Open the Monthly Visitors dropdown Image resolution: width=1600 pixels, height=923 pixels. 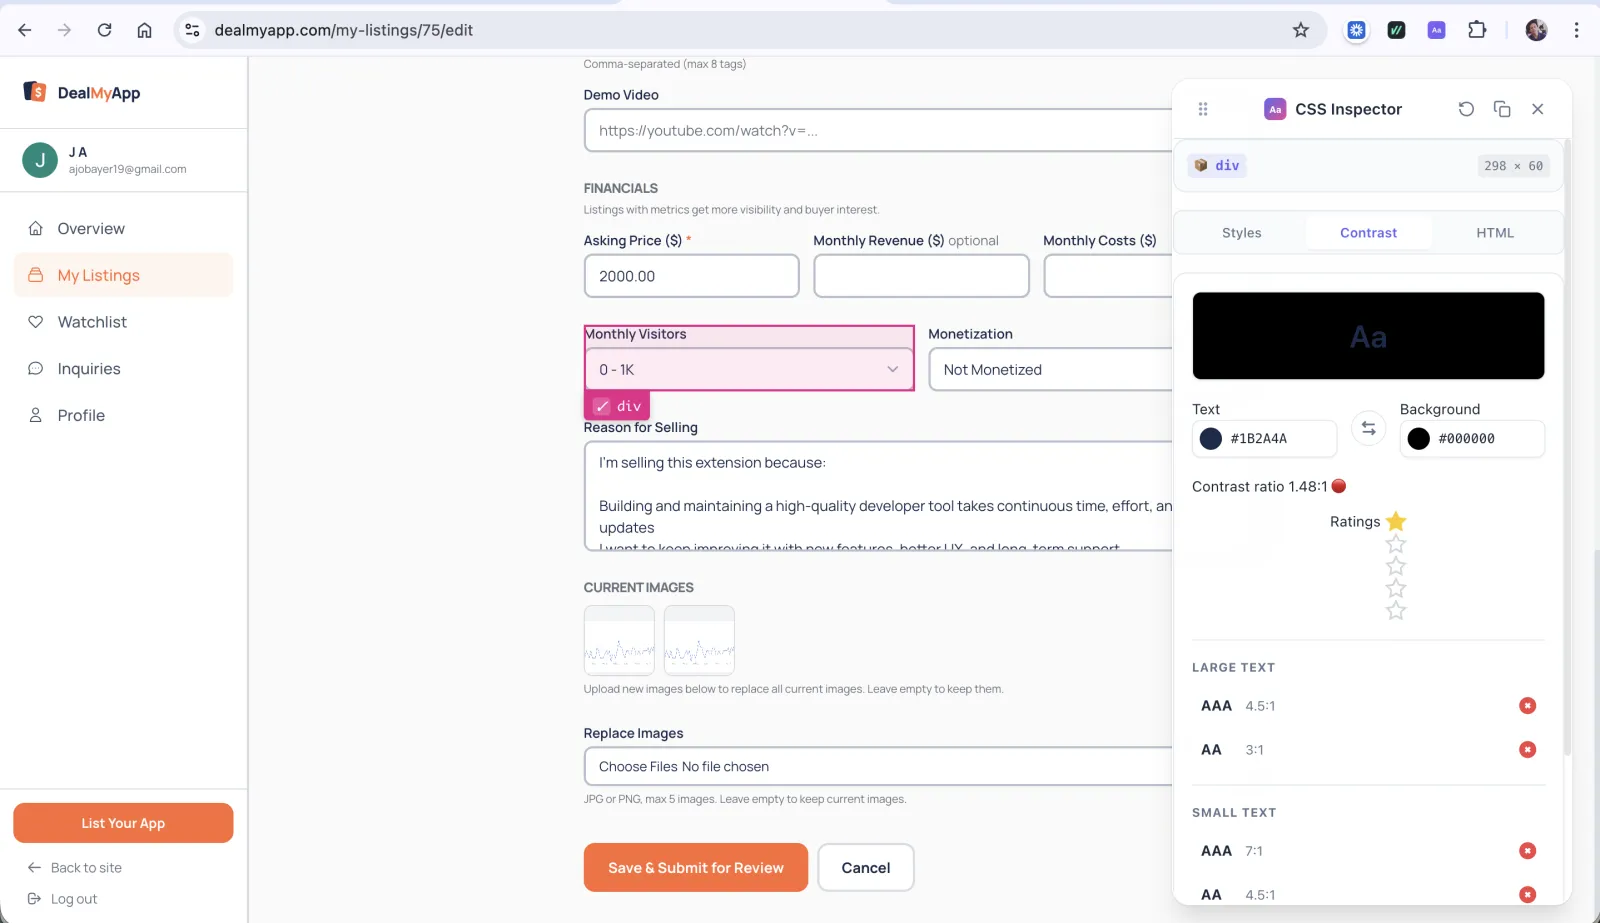pyautogui.click(x=749, y=369)
